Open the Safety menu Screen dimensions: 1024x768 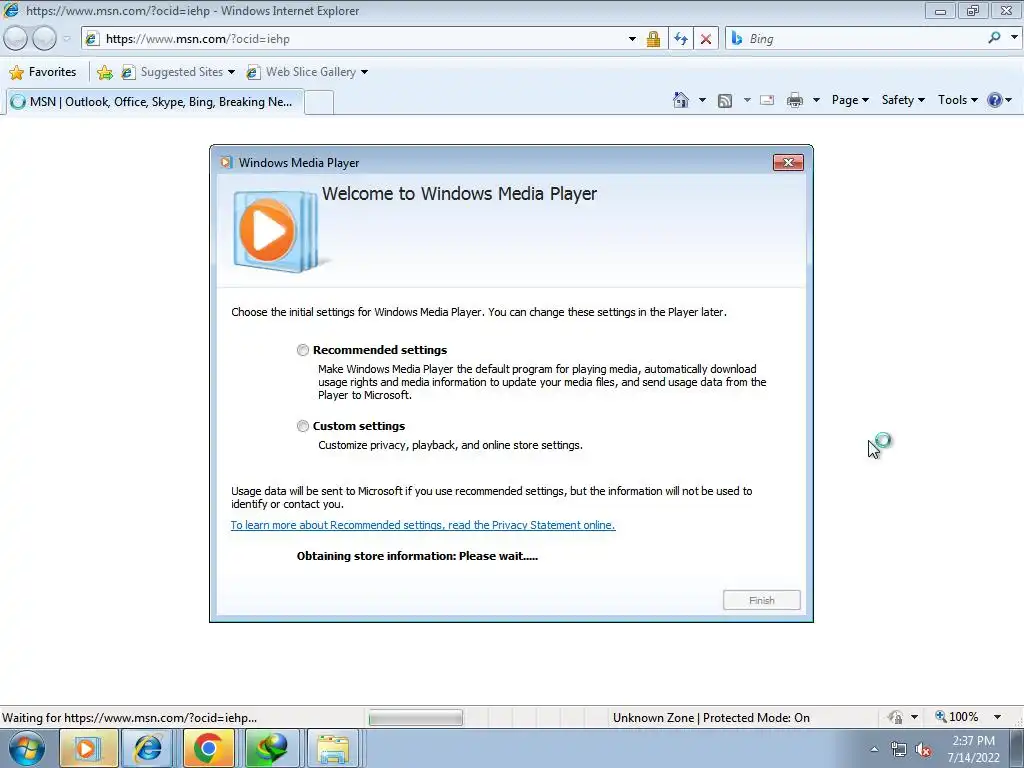(903, 100)
